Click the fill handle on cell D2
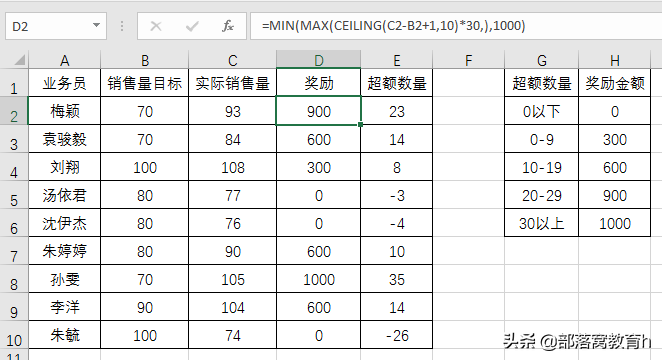This screenshot has height=360, width=662. click(360, 125)
